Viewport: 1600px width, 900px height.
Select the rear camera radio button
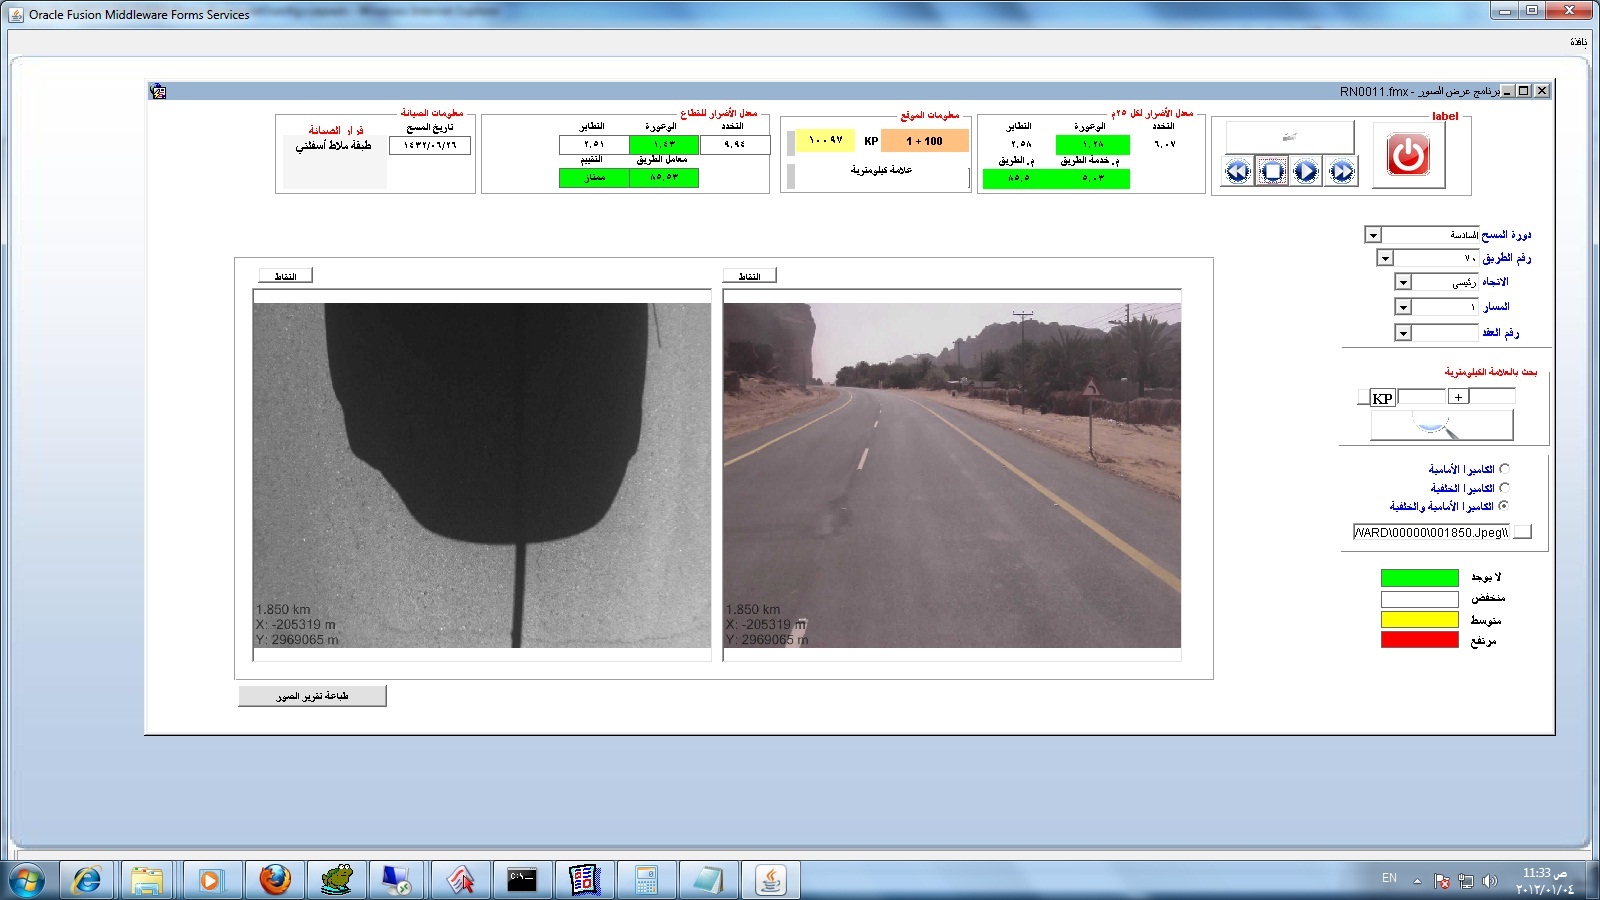point(1504,488)
